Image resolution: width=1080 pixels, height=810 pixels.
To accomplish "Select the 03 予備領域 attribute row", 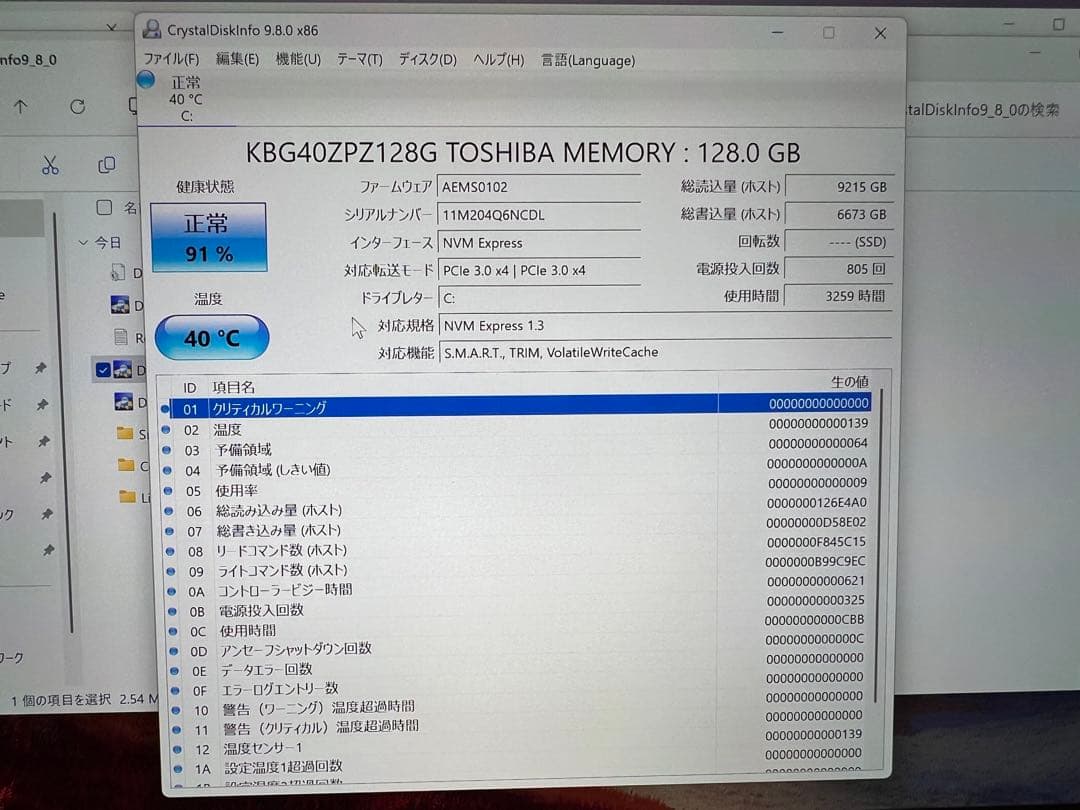I will click(517, 449).
